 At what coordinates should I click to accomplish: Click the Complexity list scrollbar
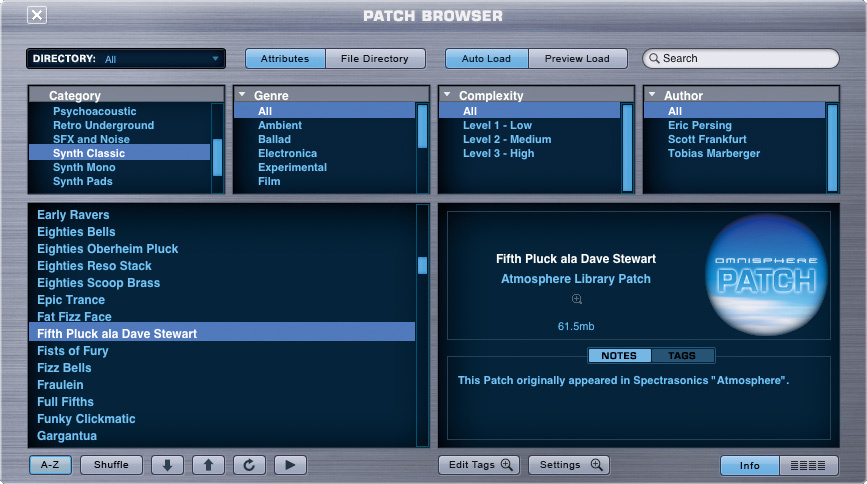pos(628,148)
